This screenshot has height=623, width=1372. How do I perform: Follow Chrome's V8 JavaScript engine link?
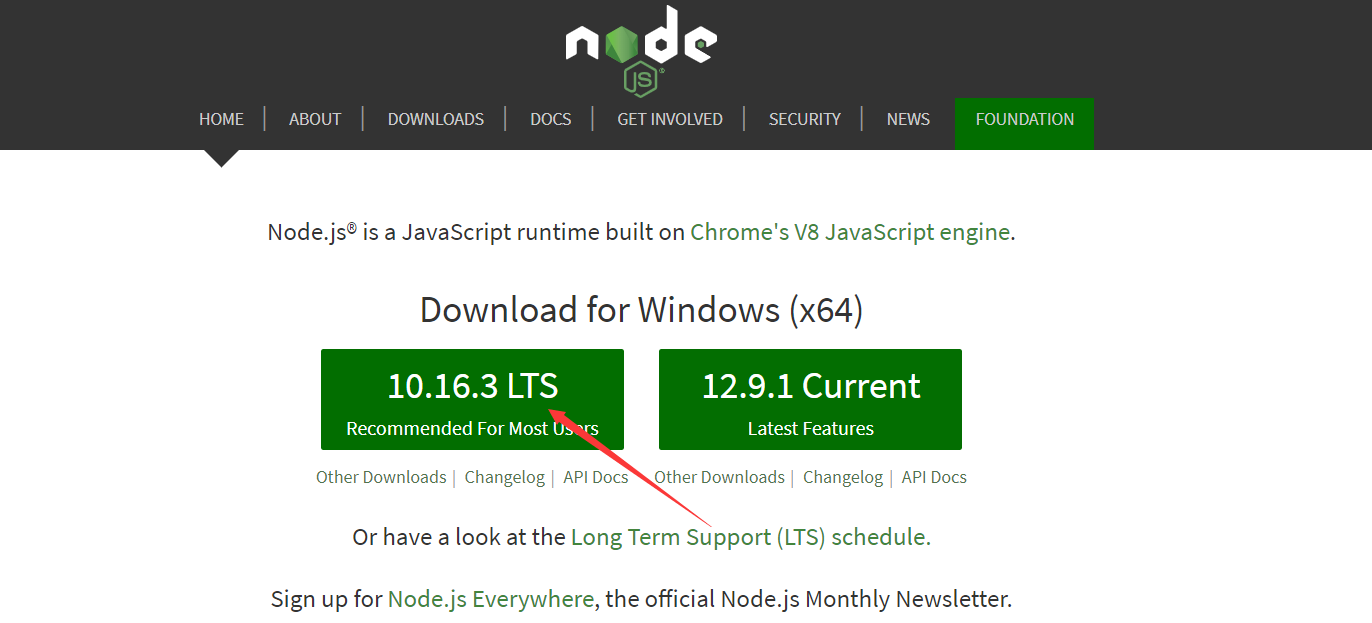click(x=850, y=232)
